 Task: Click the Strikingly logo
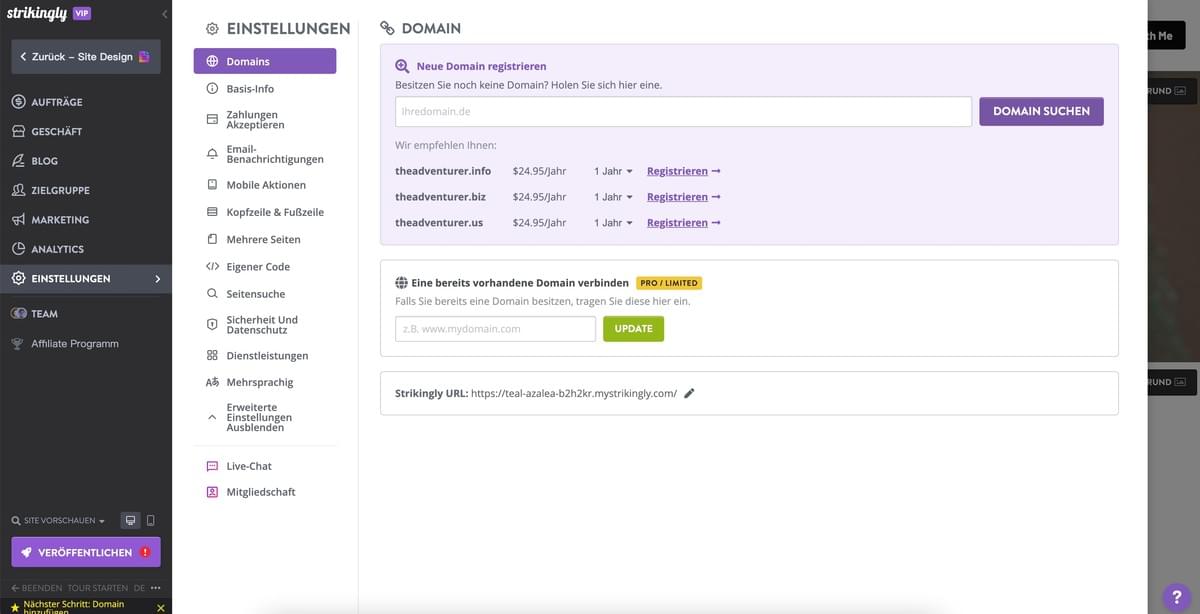35,14
